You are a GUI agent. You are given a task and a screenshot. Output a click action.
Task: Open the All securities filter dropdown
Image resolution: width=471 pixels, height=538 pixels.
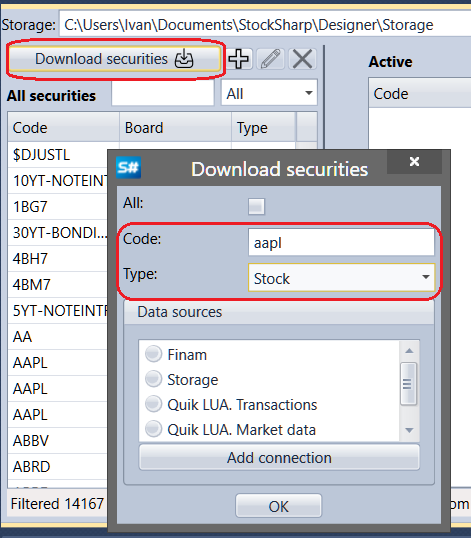click(x=269, y=93)
